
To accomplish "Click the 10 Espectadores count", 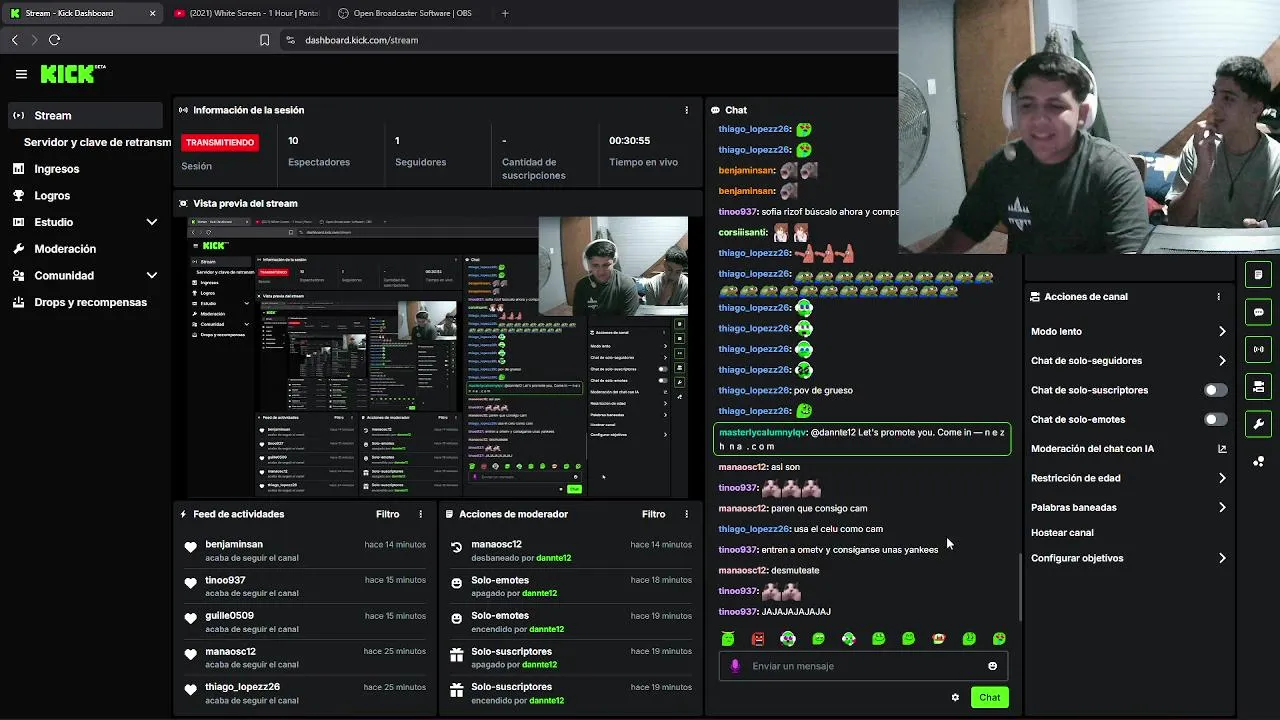I will (x=293, y=141).
